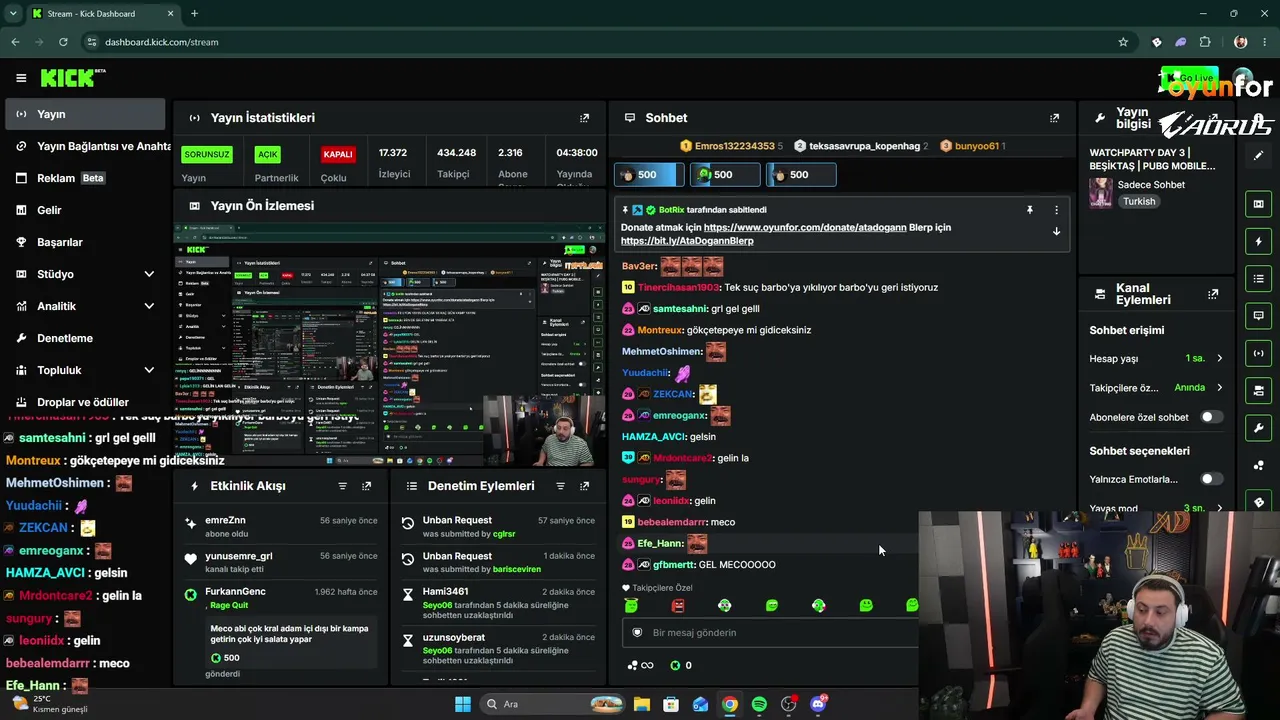Reload the Kick dashboard page

(63, 42)
